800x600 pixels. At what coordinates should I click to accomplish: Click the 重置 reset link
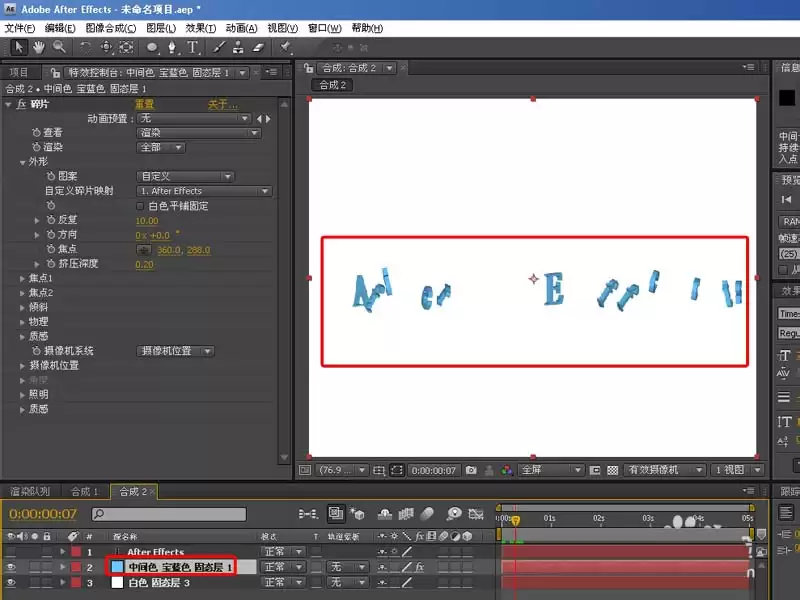tap(144, 104)
